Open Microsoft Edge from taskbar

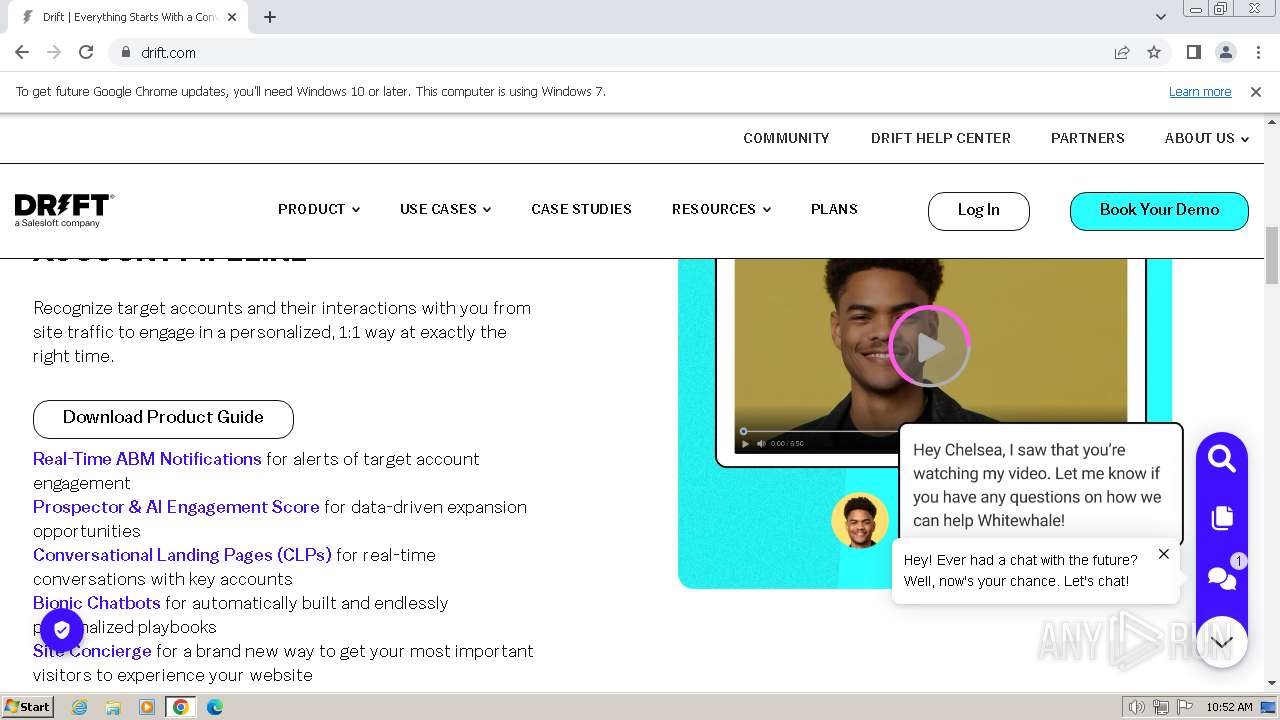pos(215,707)
